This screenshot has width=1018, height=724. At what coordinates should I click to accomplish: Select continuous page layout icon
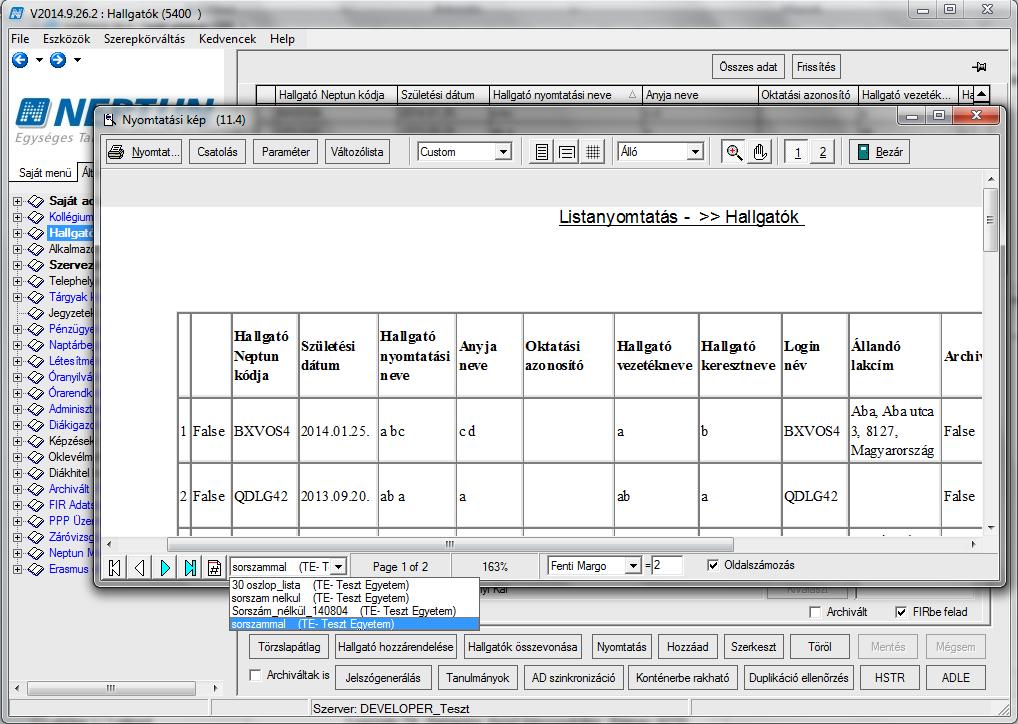[x=567, y=152]
